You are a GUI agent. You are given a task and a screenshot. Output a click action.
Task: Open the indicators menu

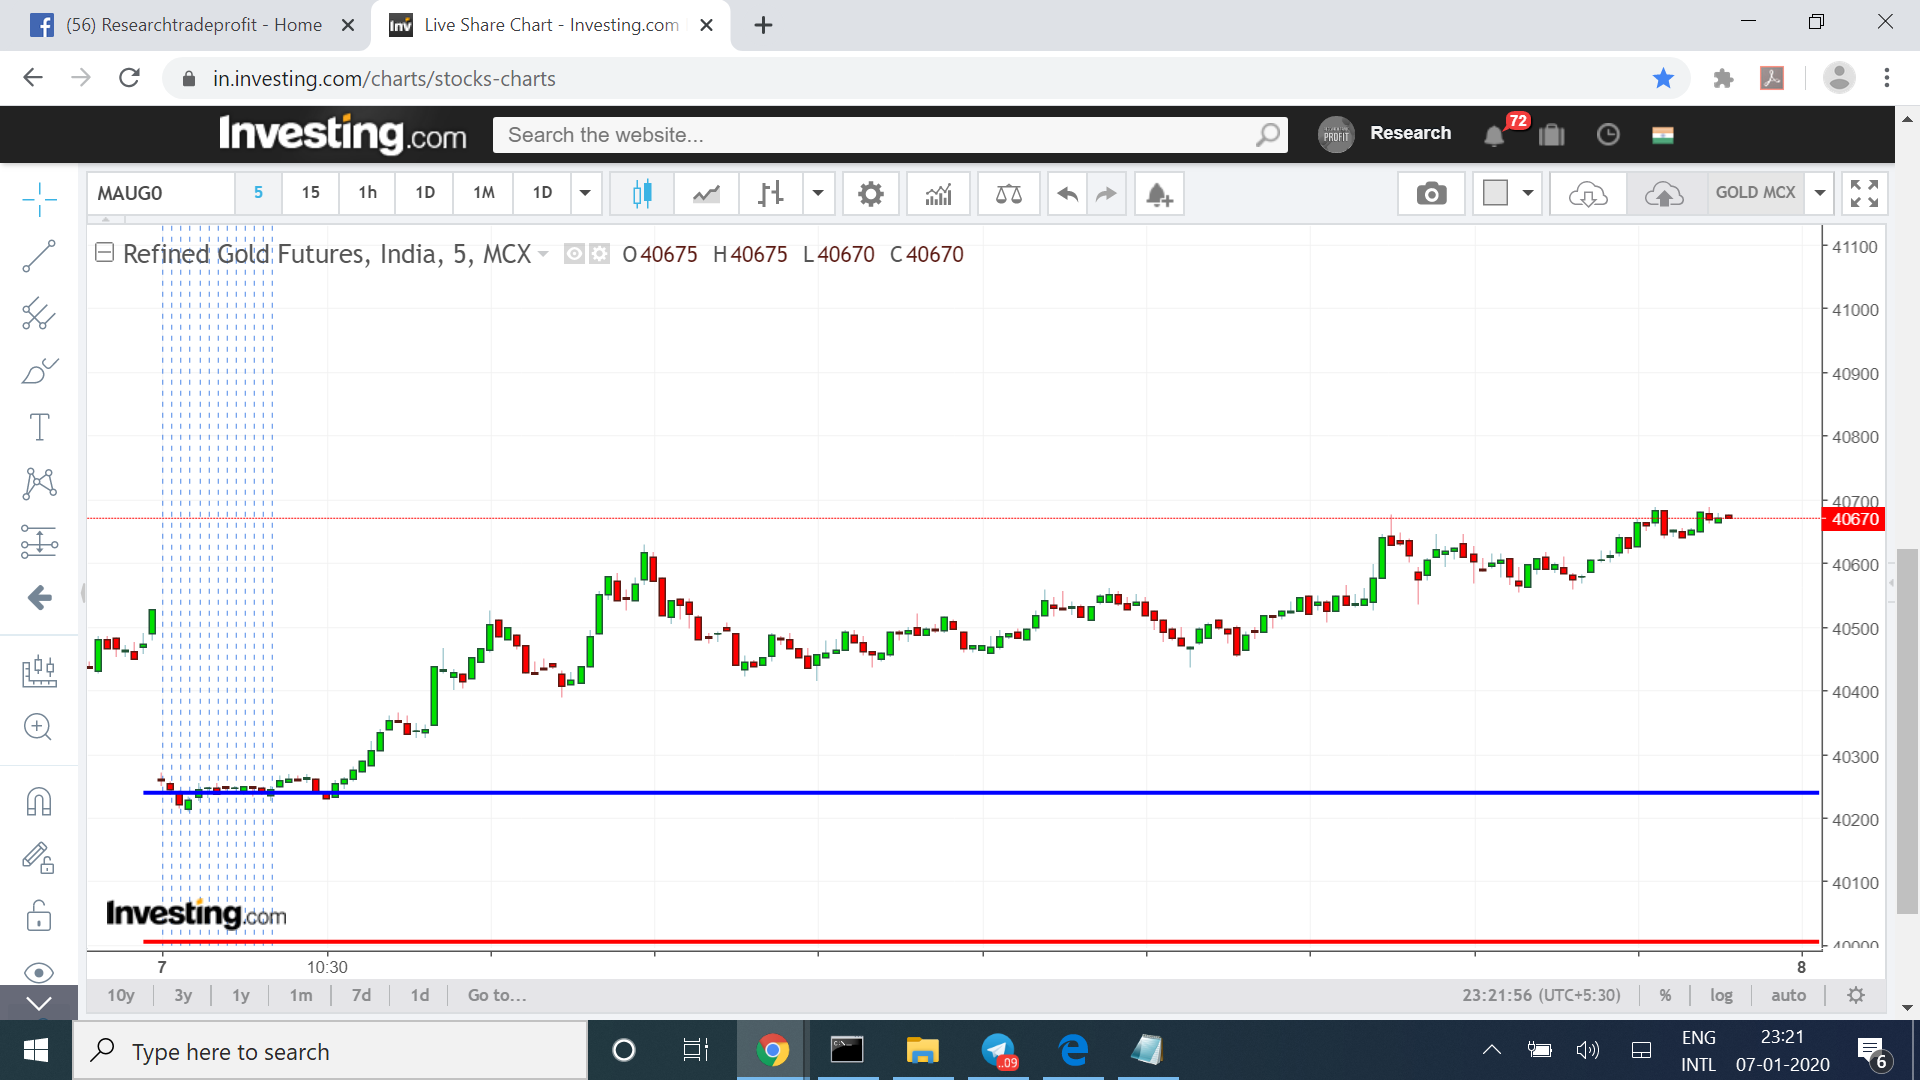[x=938, y=193]
